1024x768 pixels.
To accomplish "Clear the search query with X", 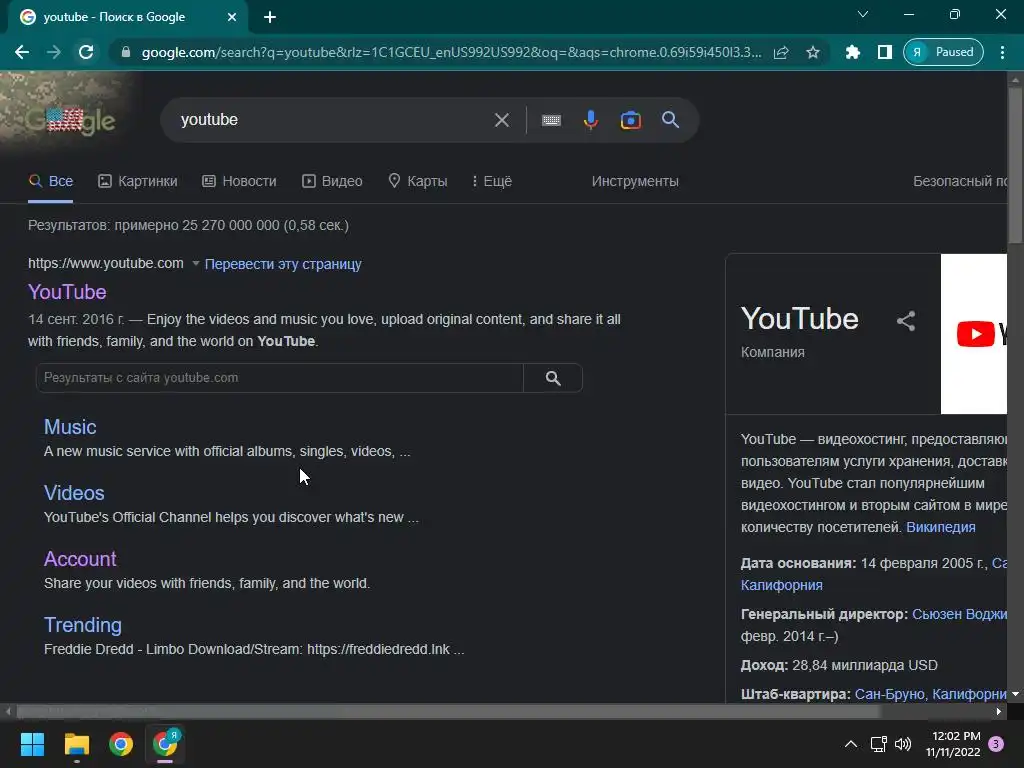I will click(502, 120).
